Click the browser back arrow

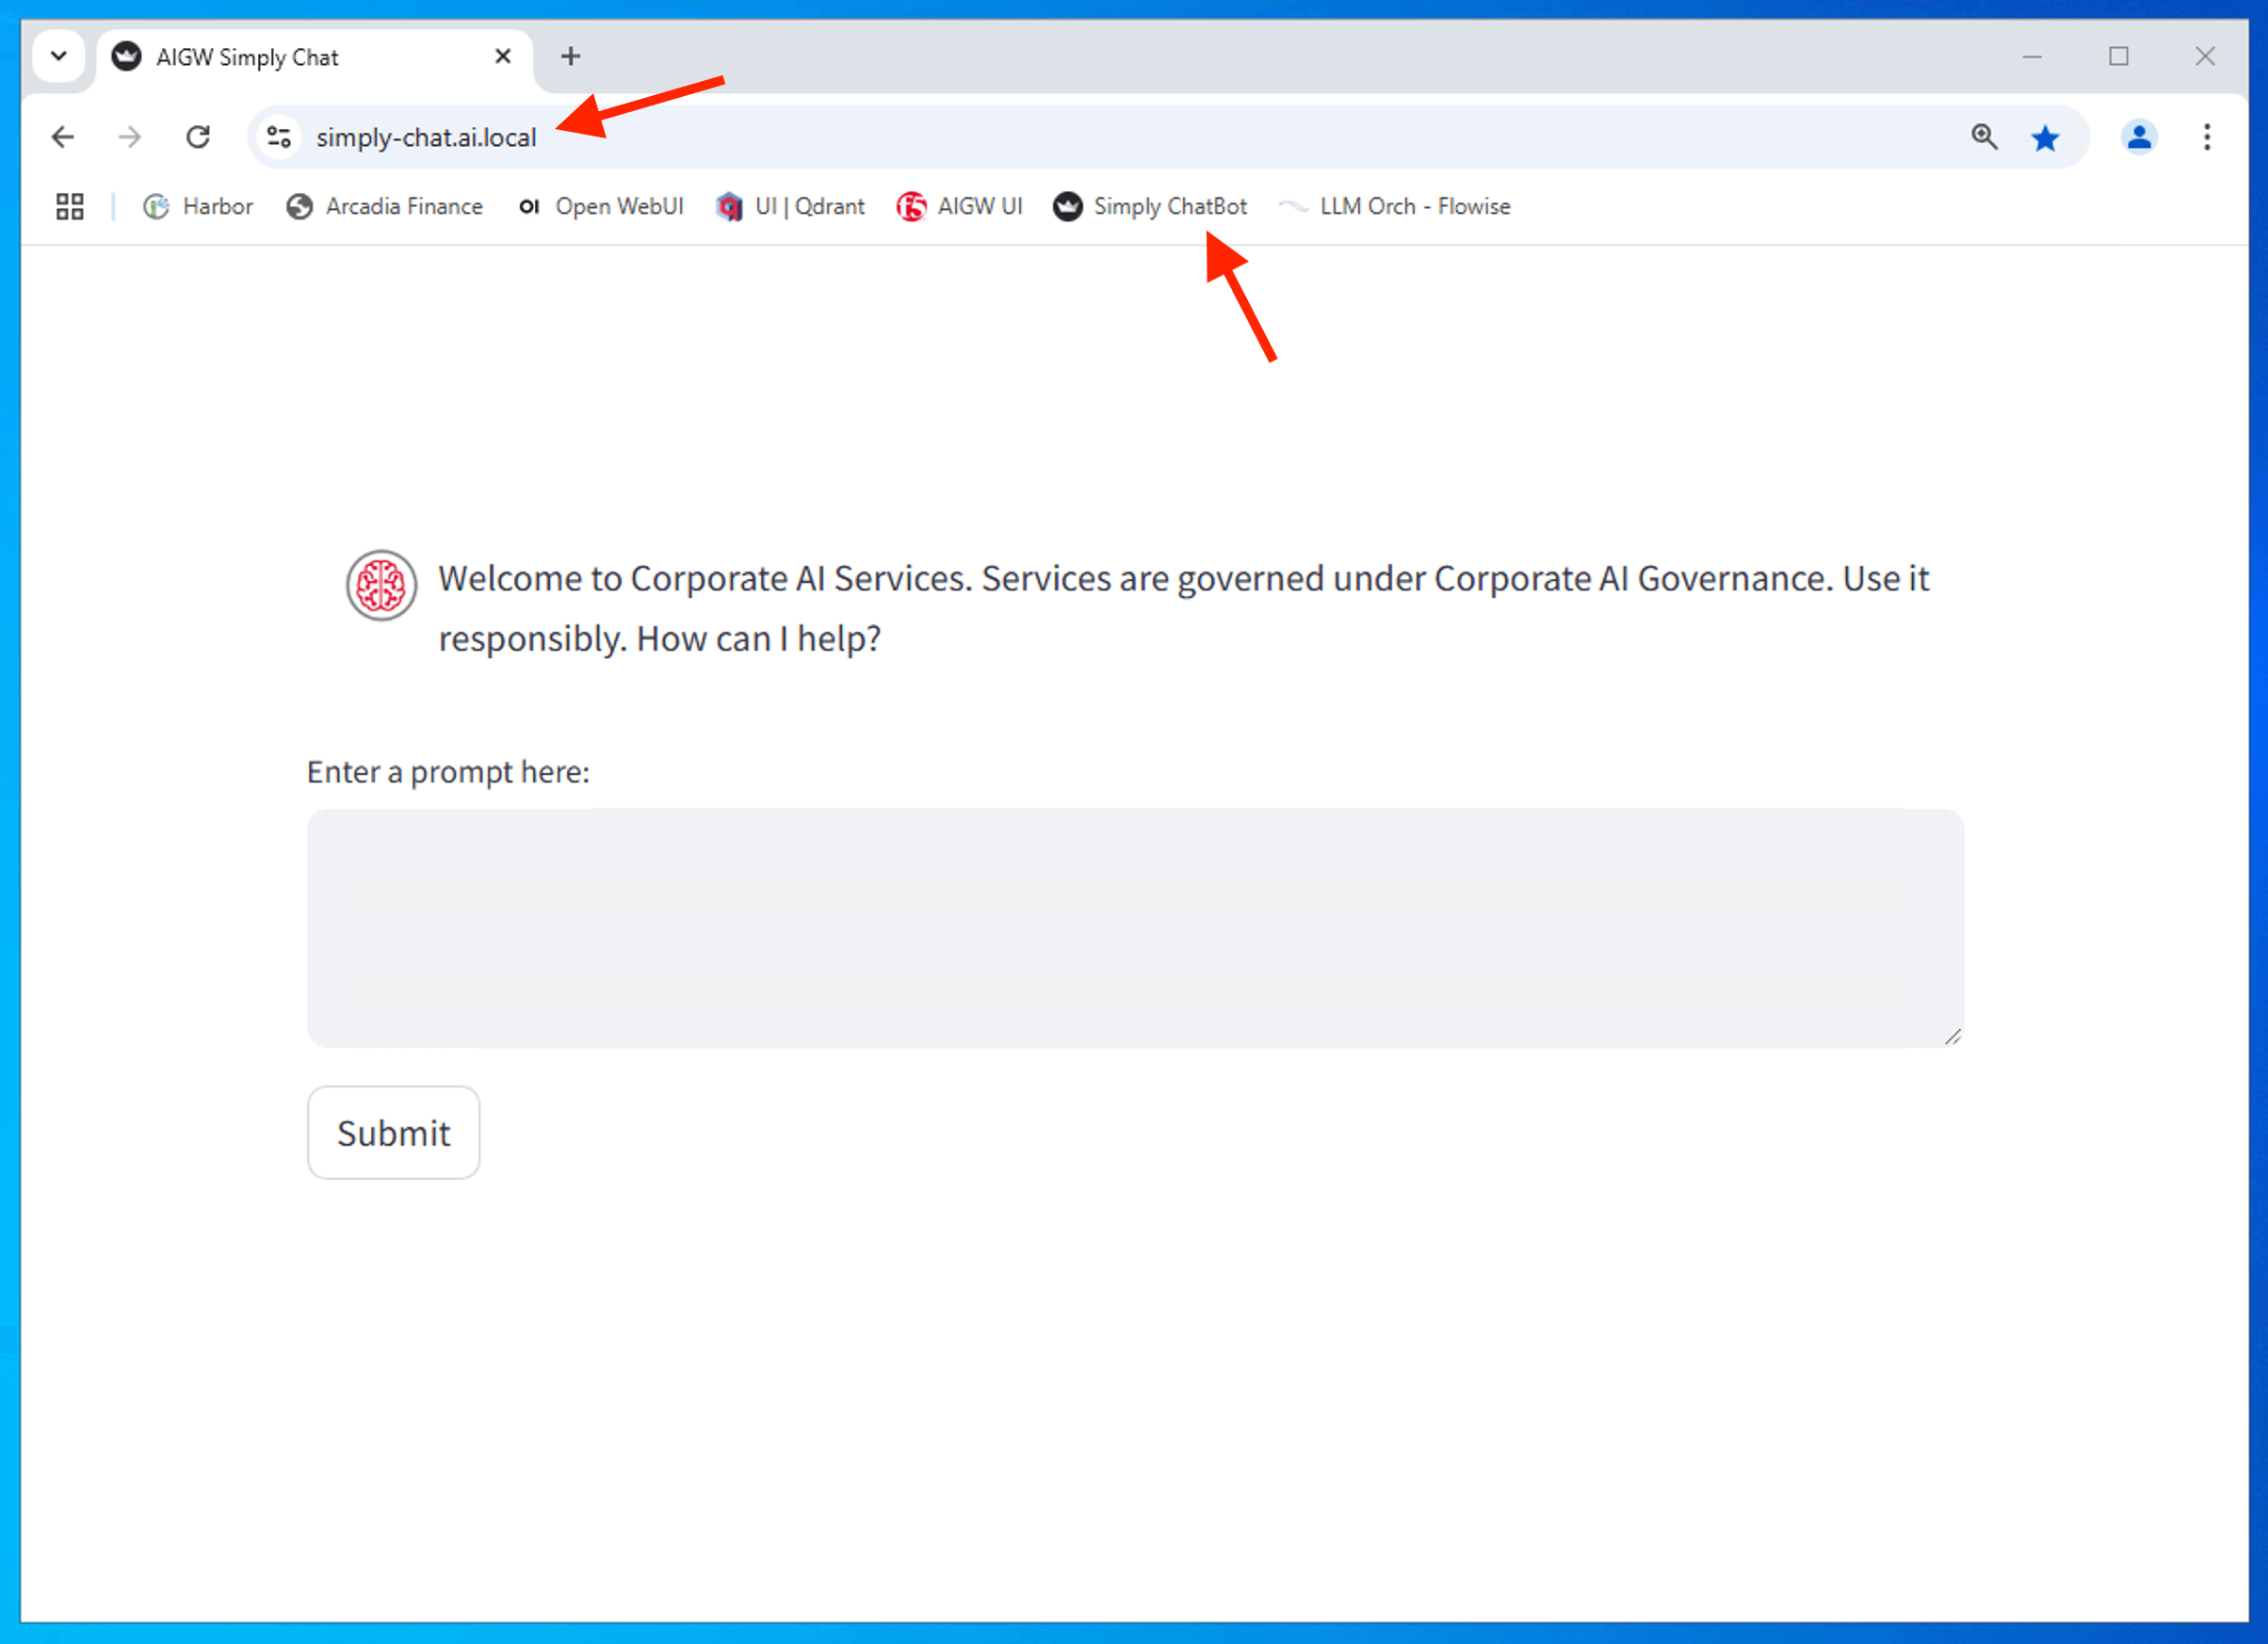63,137
